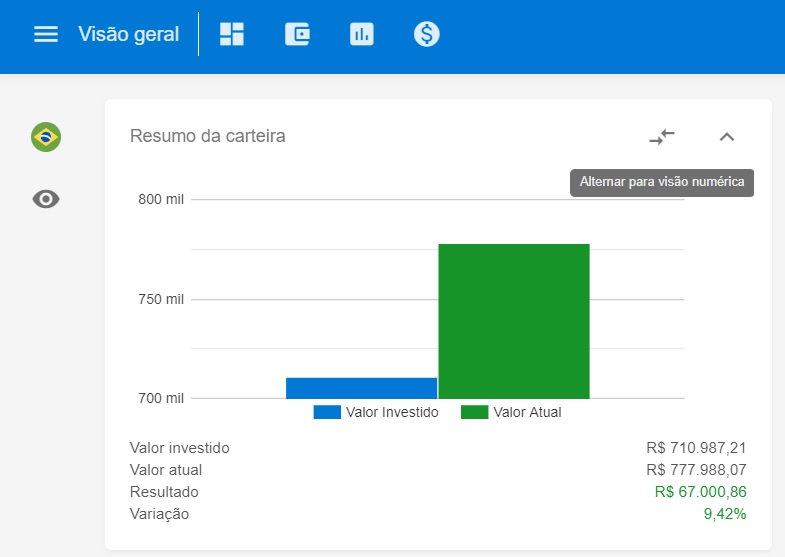This screenshot has width=785, height=557.
Task: Select the Brazil flag icon
Action: point(46,136)
